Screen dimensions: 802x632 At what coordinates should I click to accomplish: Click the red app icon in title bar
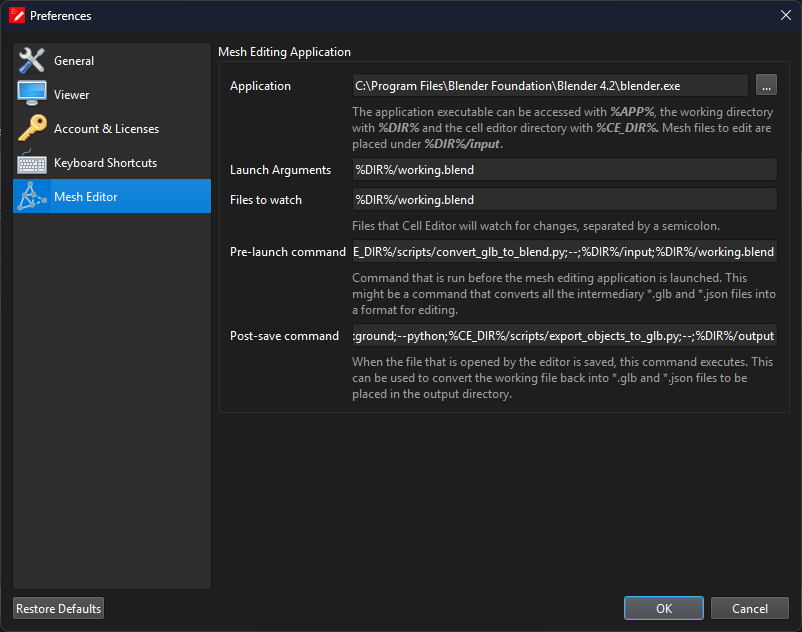(17, 15)
